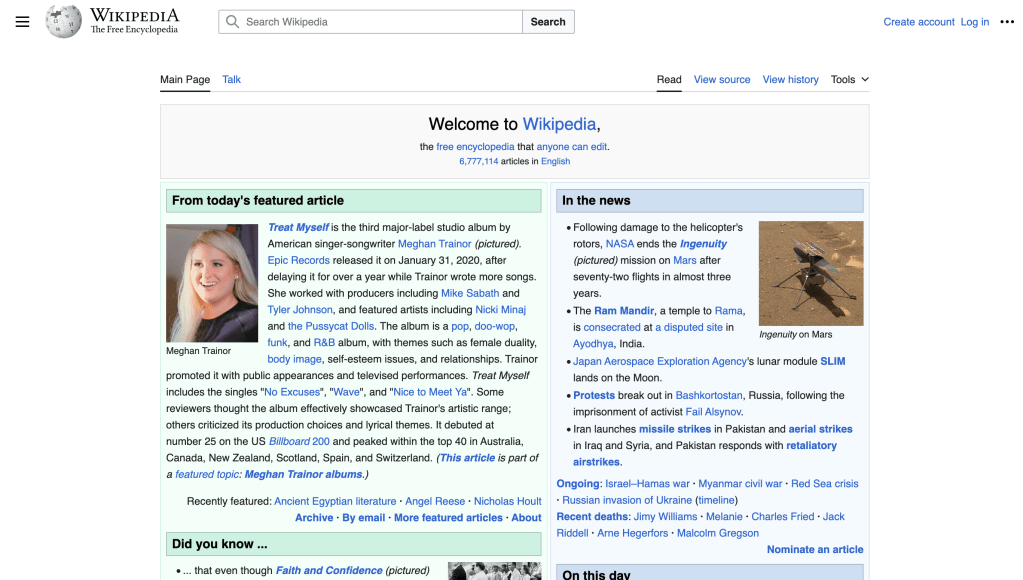Select the View source tab

pos(721,80)
